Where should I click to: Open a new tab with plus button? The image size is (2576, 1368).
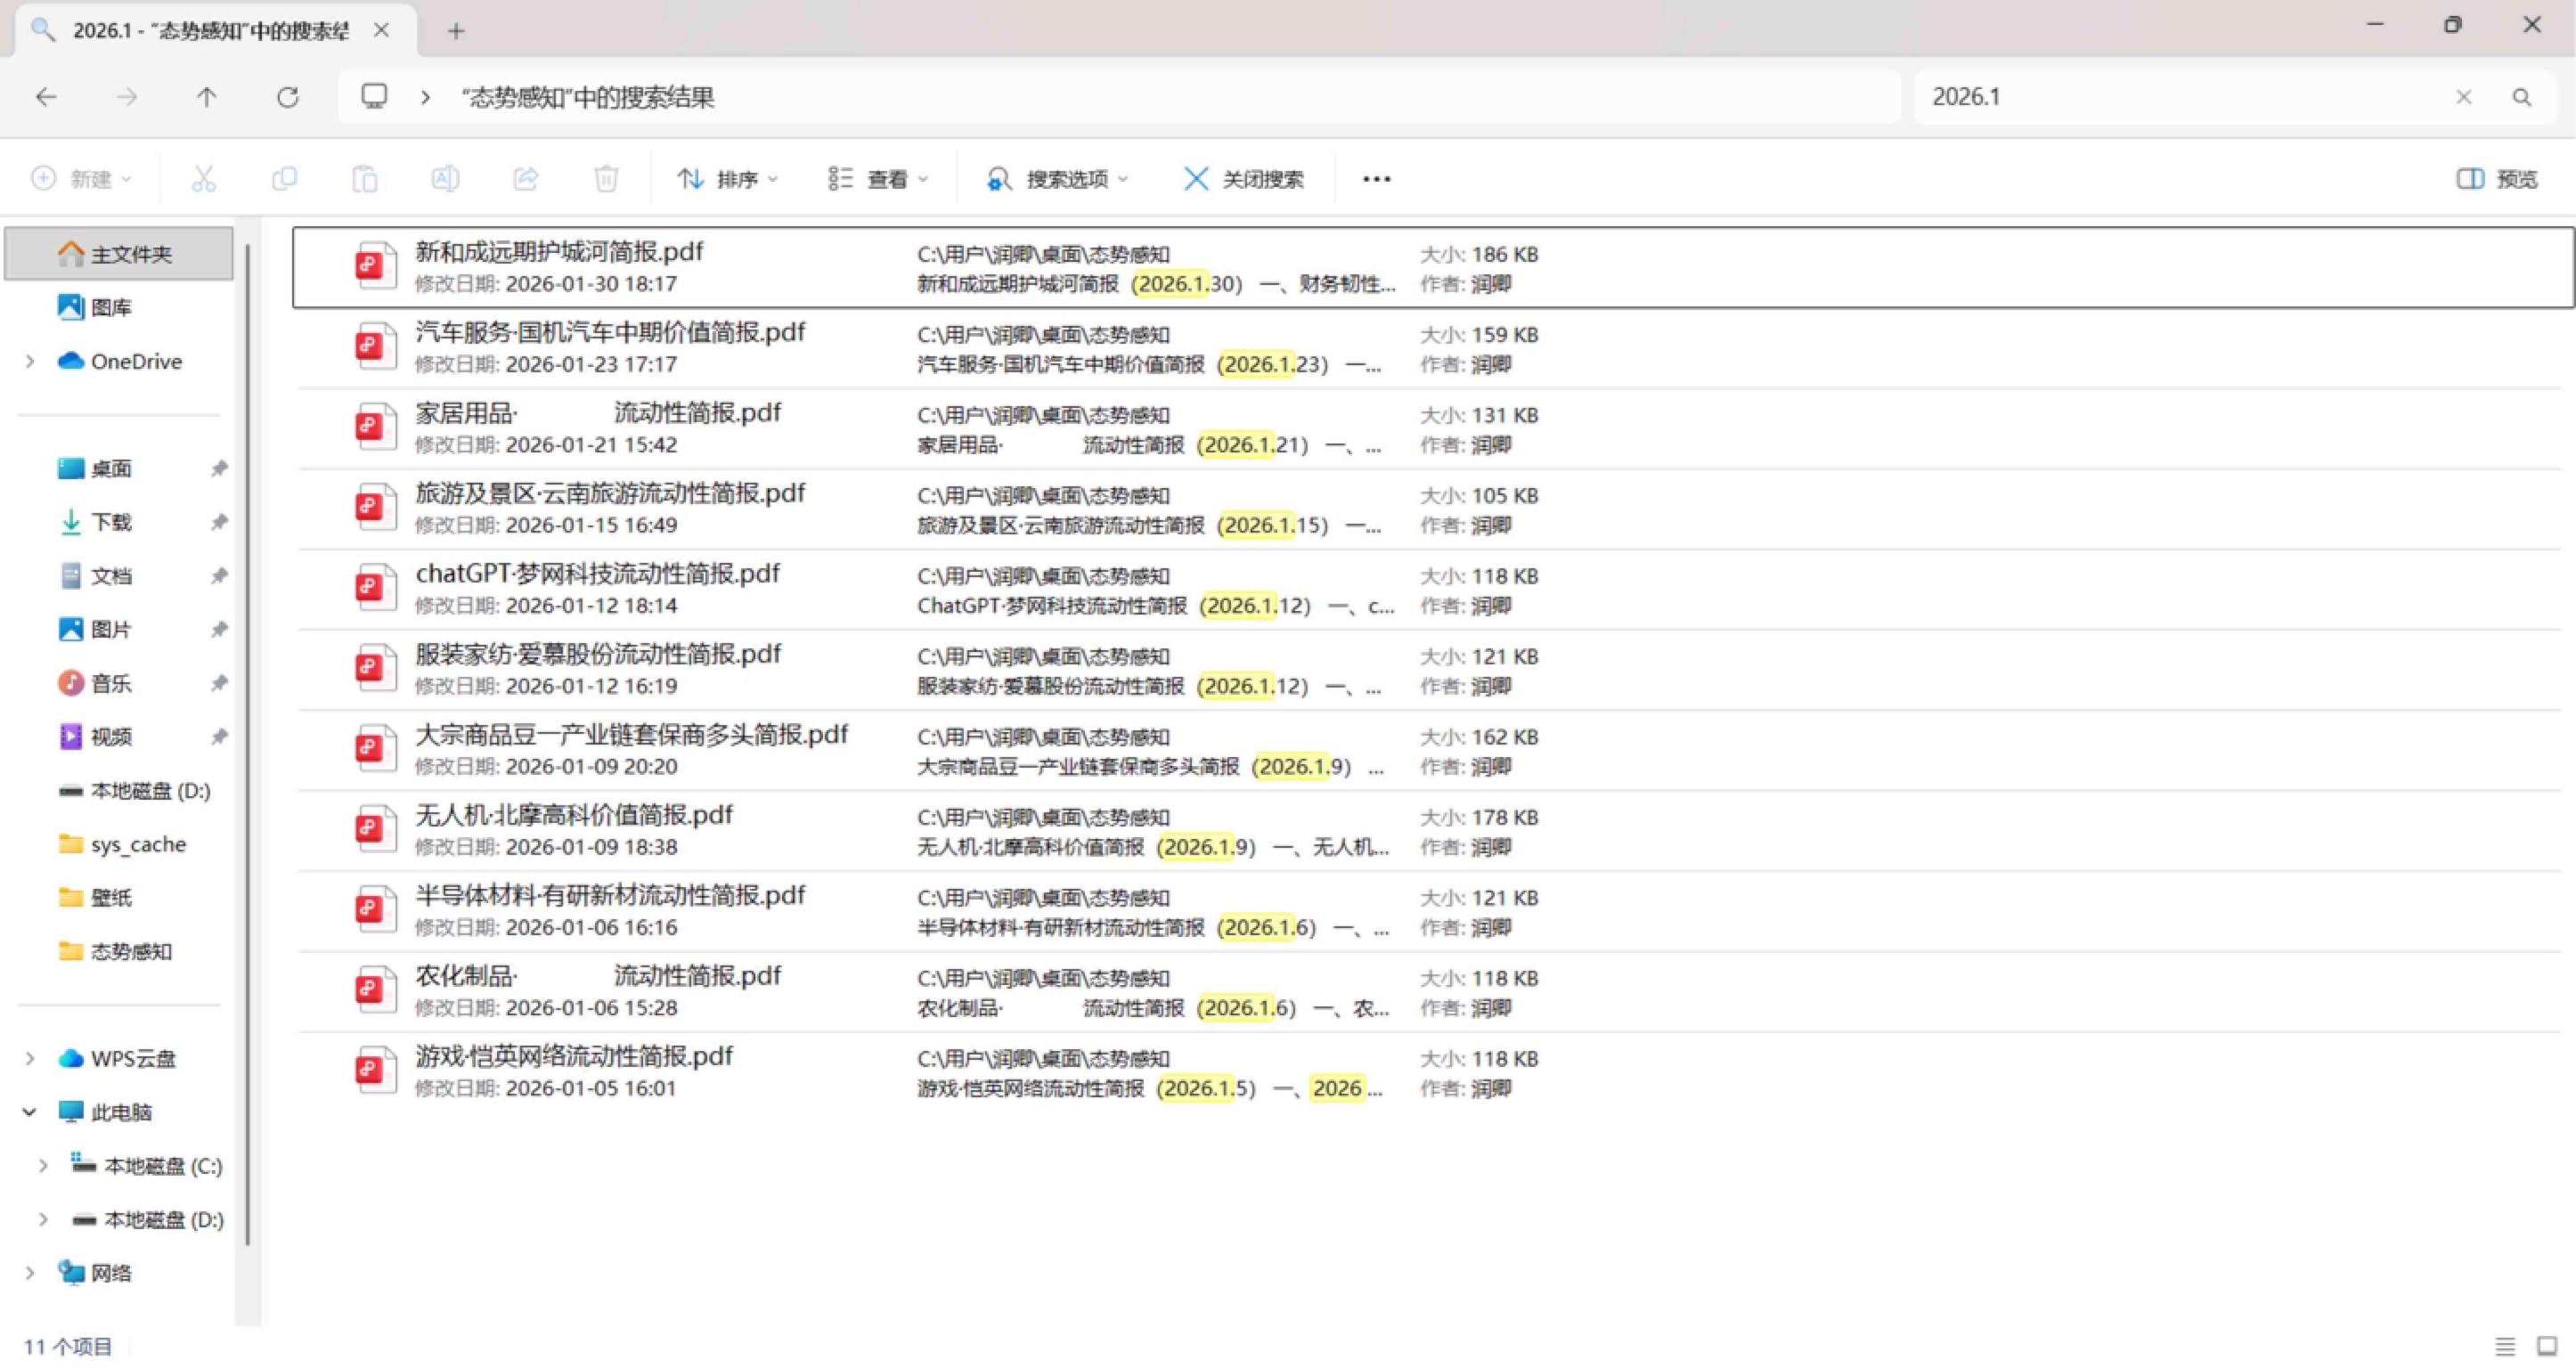point(456,31)
